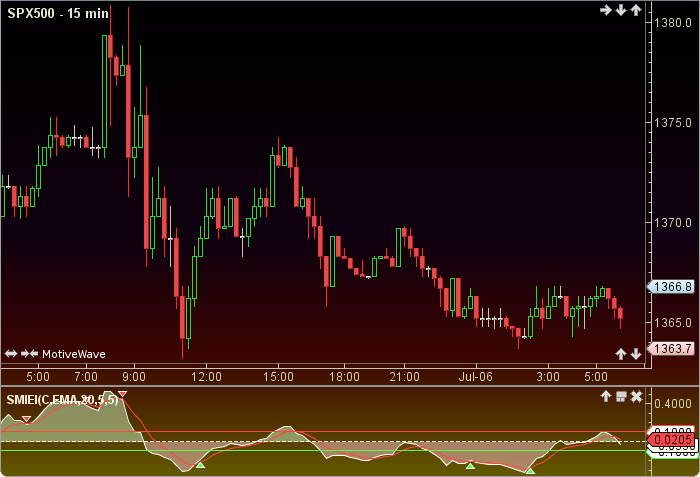Close the SMIEI study panel
The width and height of the screenshot is (700, 477).
(637, 396)
